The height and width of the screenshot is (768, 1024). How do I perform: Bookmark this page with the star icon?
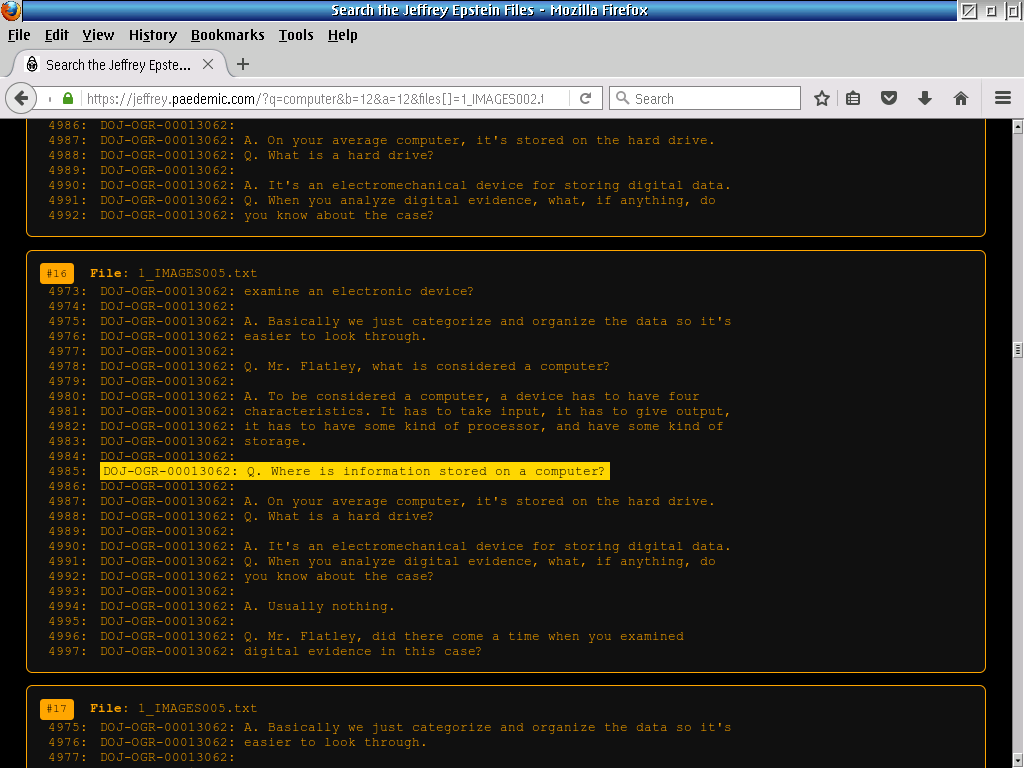(x=822, y=98)
